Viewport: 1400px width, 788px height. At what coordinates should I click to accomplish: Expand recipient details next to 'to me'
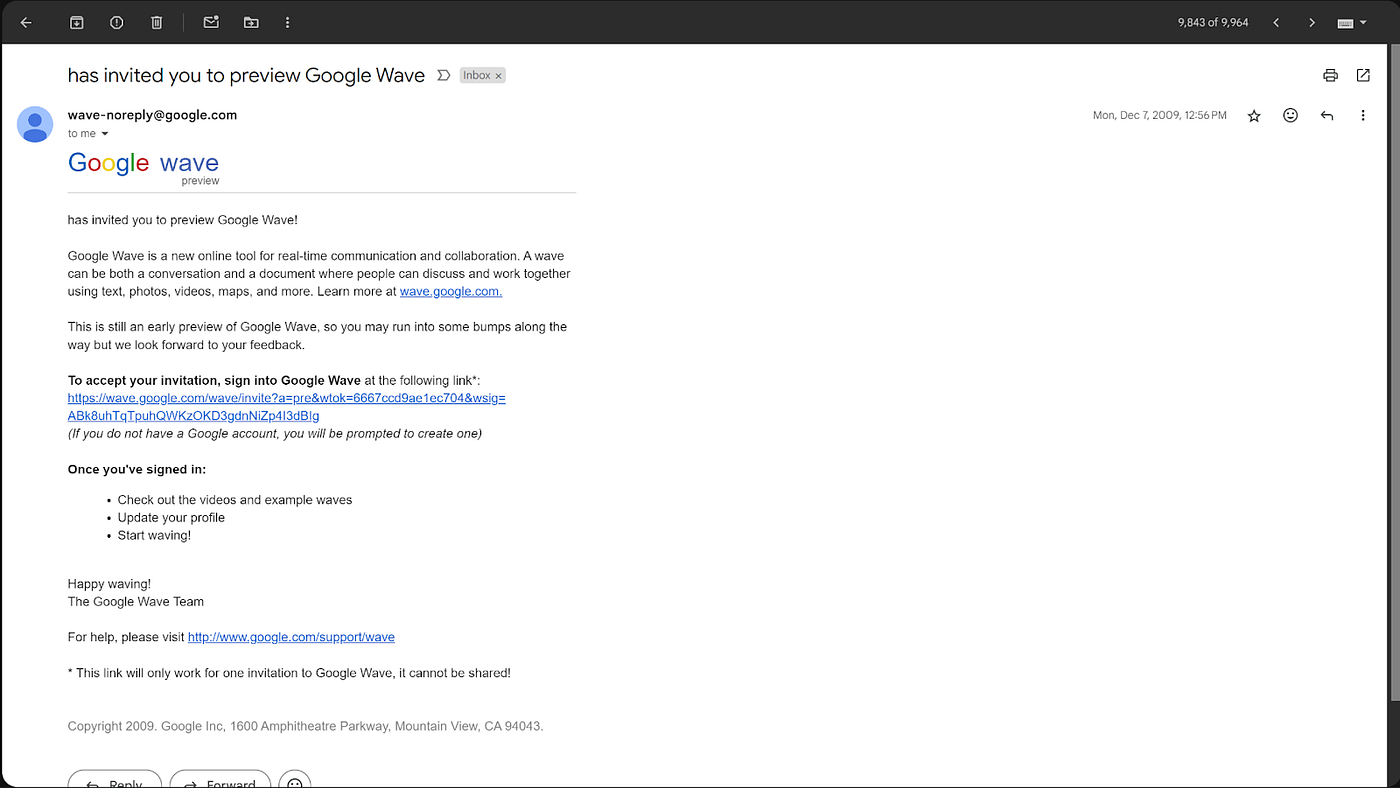point(105,134)
